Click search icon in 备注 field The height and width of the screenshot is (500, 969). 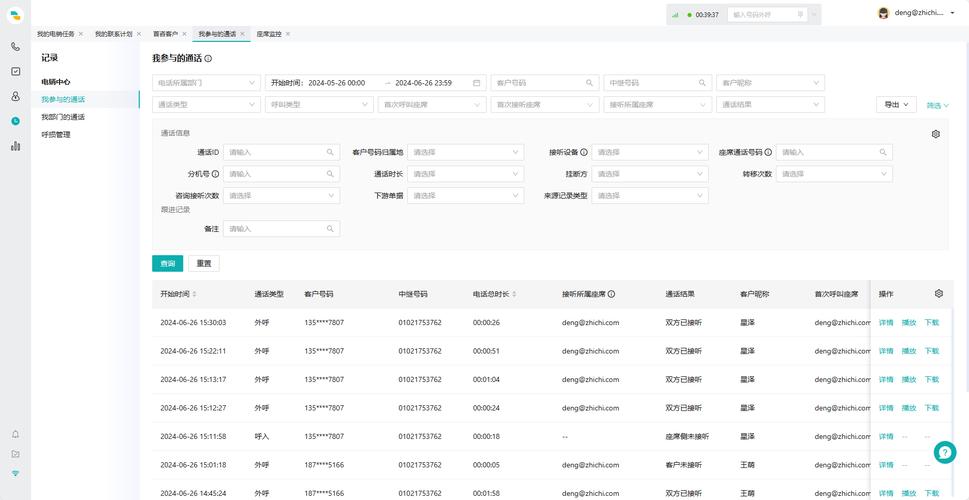click(330, 229)
